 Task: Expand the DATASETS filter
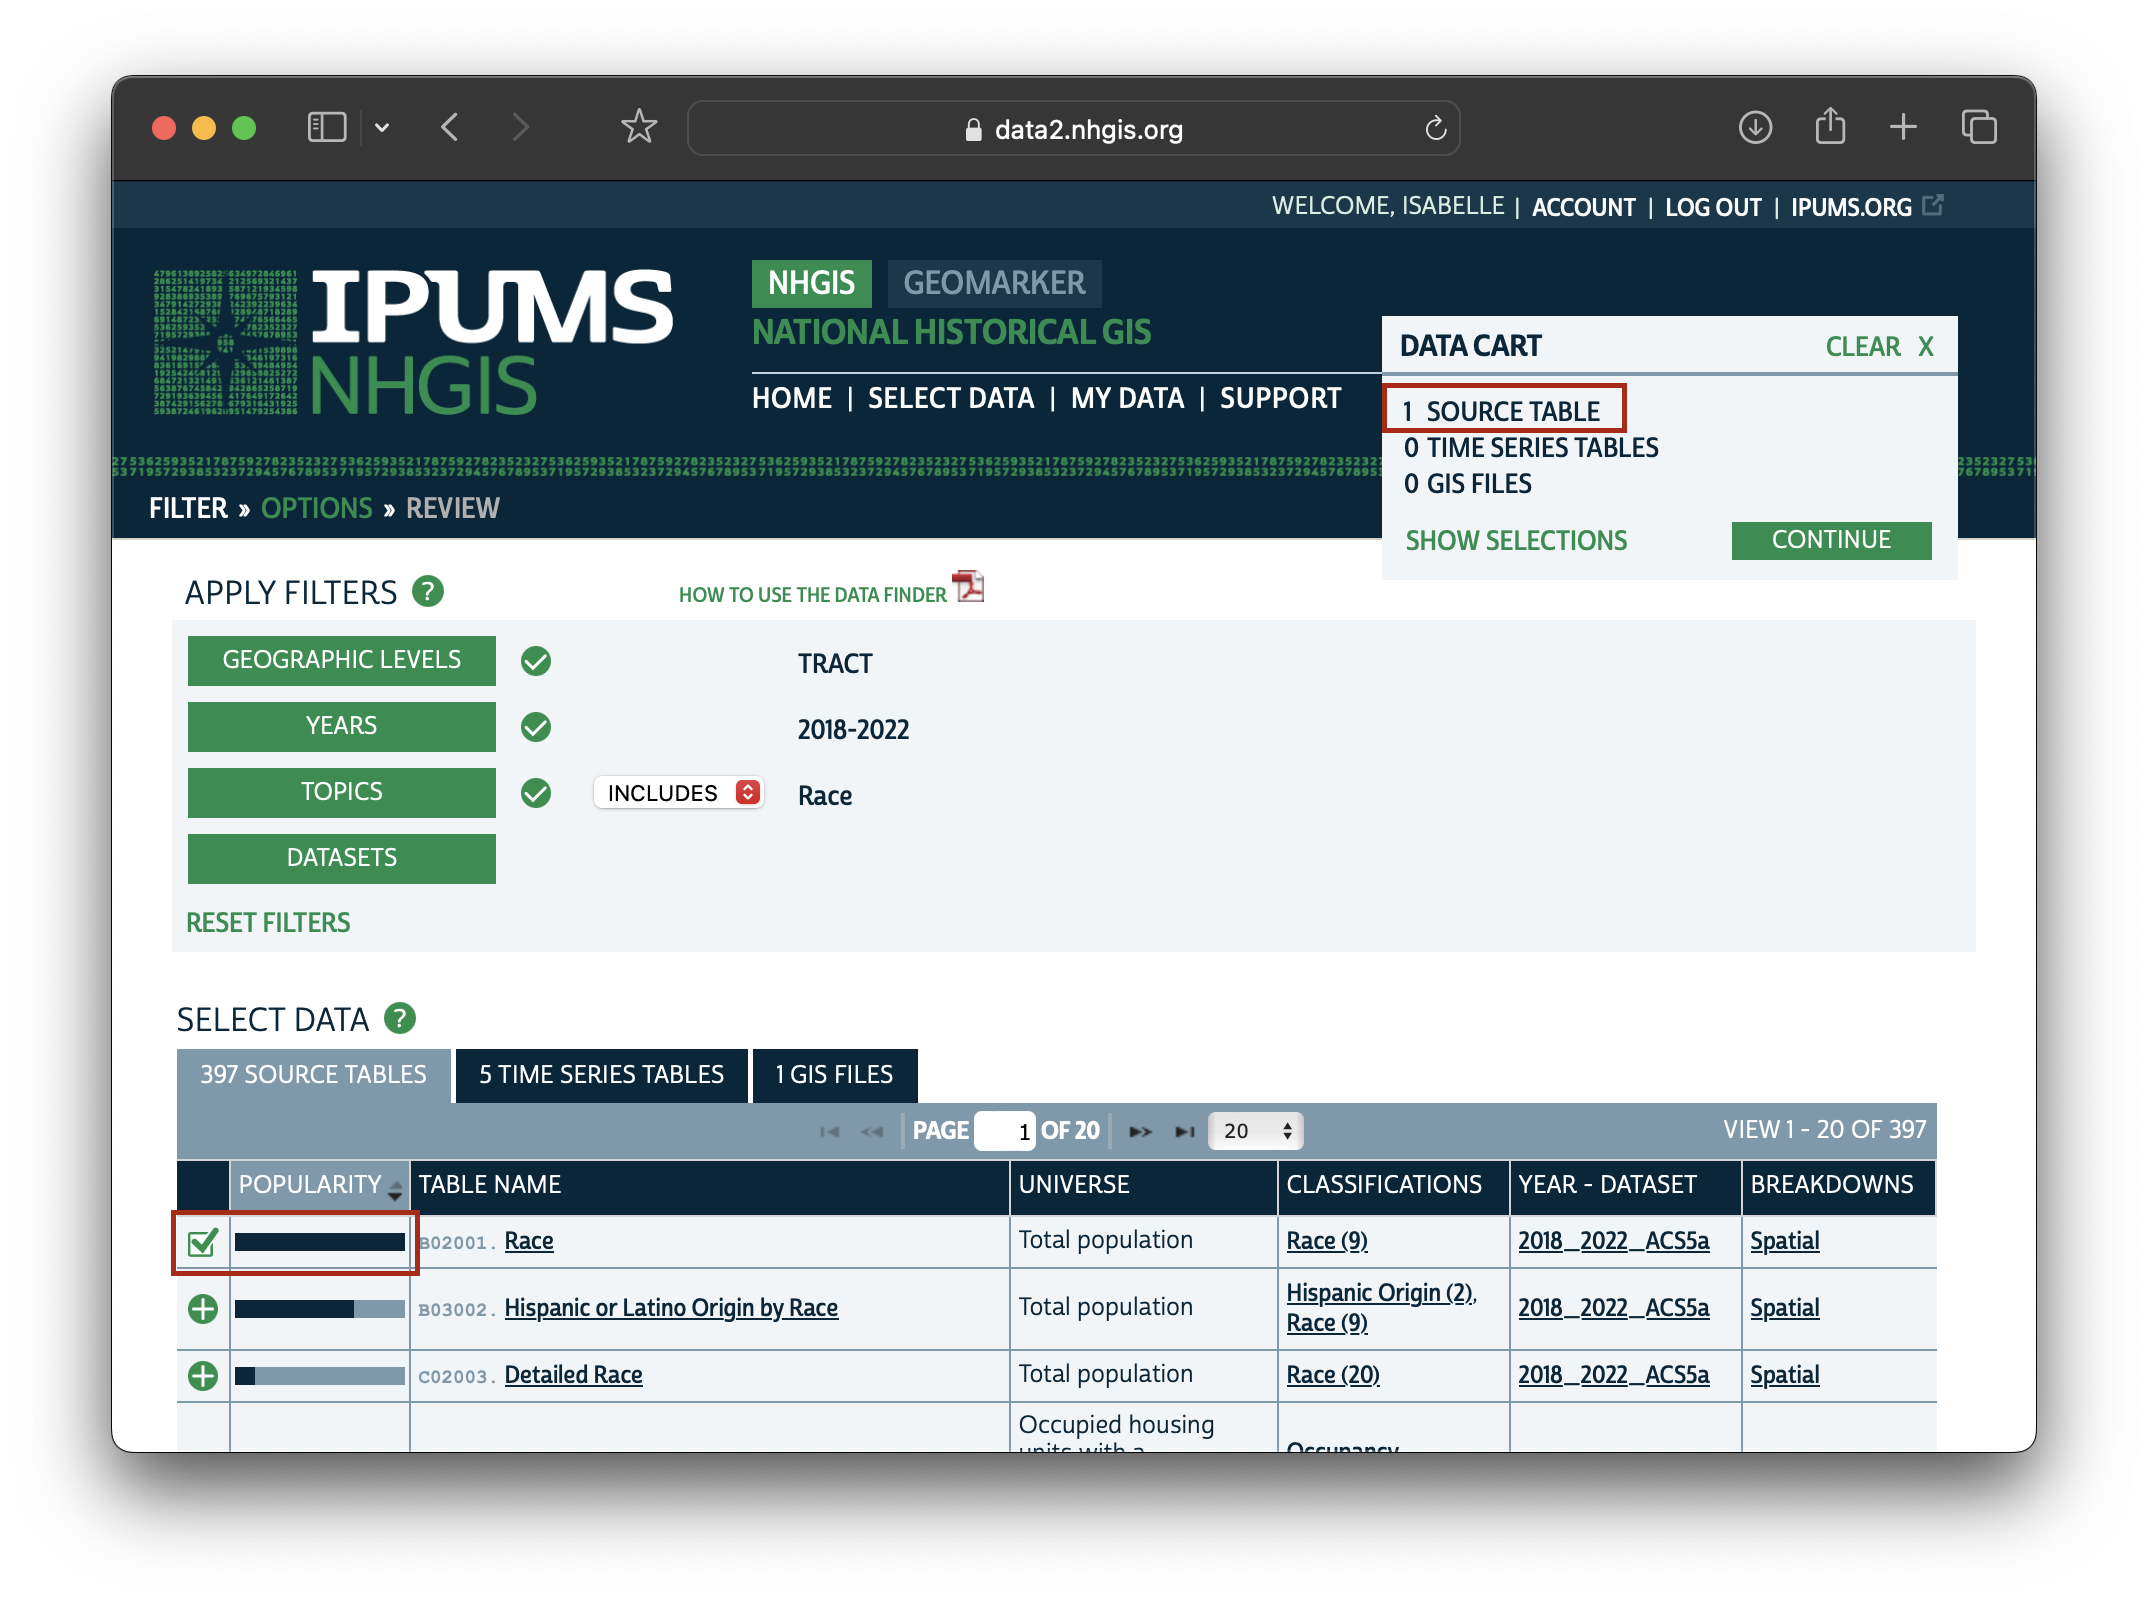[343, 857]
